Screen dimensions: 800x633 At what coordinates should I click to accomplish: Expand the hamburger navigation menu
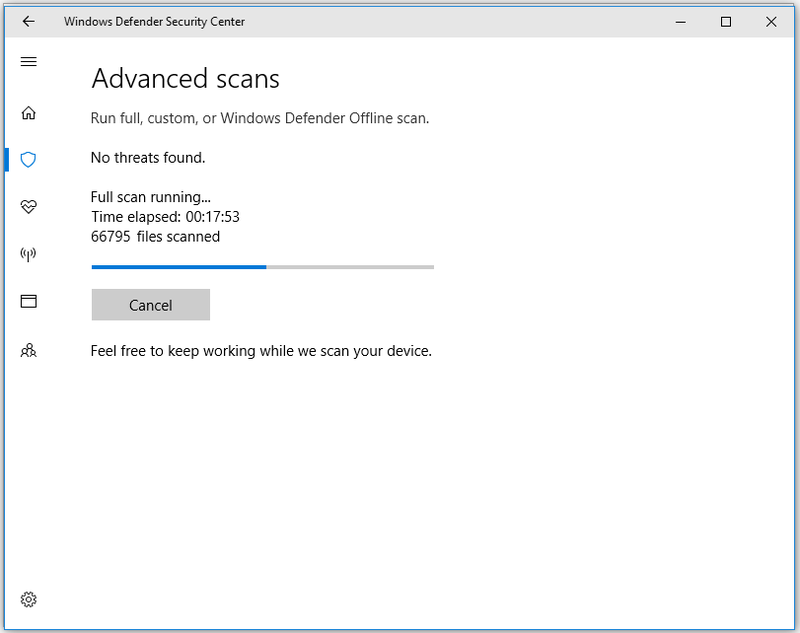coord(29,62)
